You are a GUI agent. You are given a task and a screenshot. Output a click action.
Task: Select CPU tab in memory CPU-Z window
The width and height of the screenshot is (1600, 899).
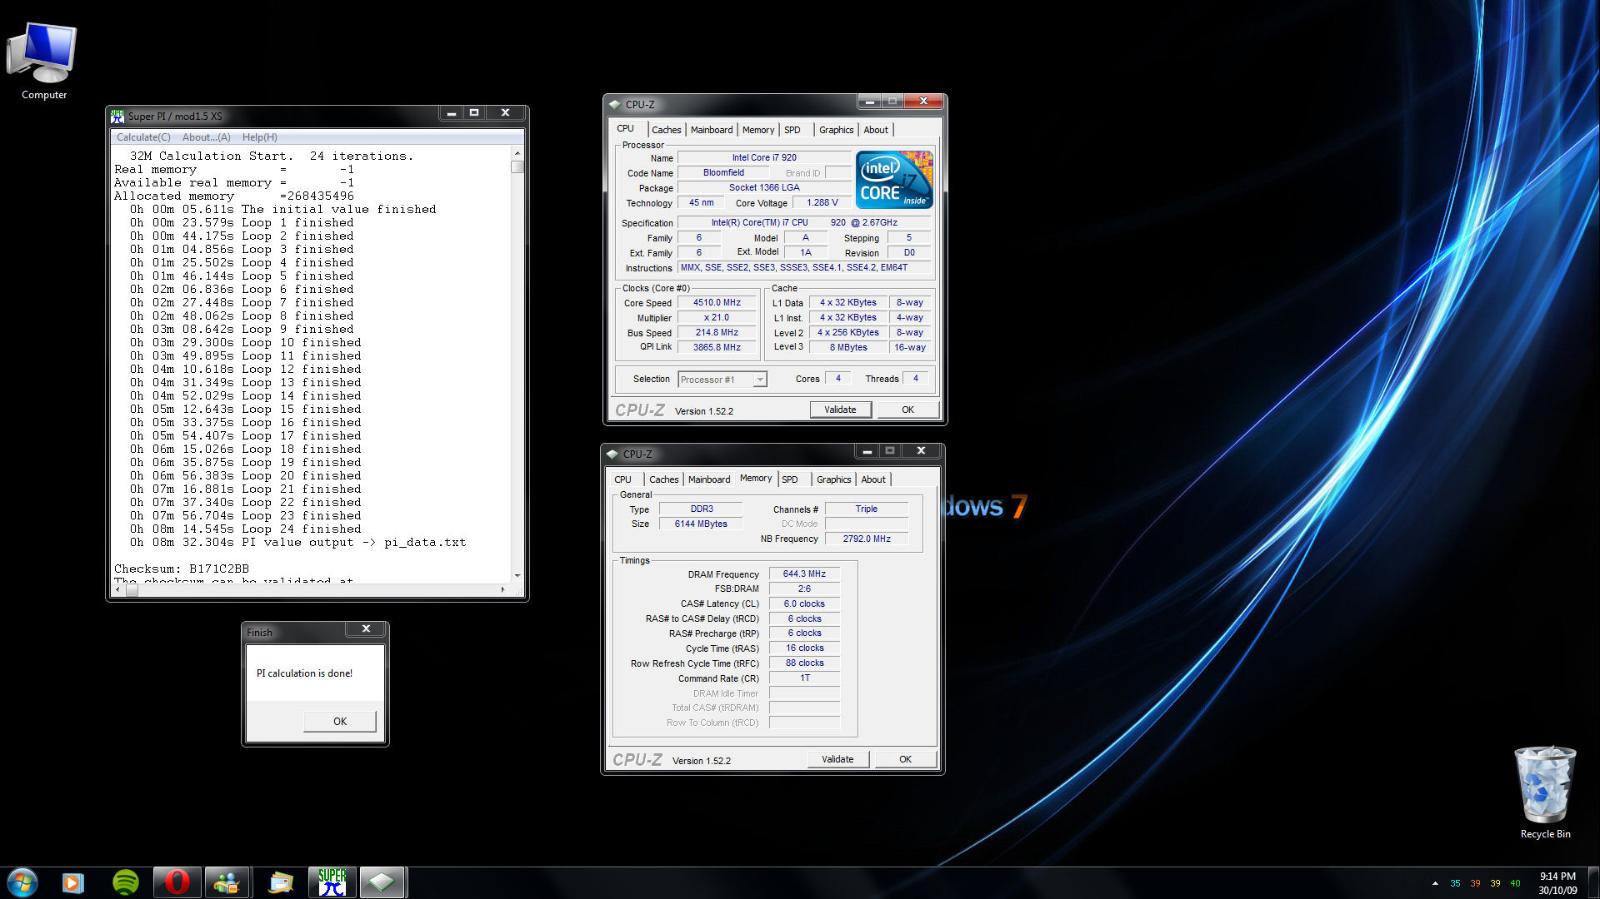[623, 480]
